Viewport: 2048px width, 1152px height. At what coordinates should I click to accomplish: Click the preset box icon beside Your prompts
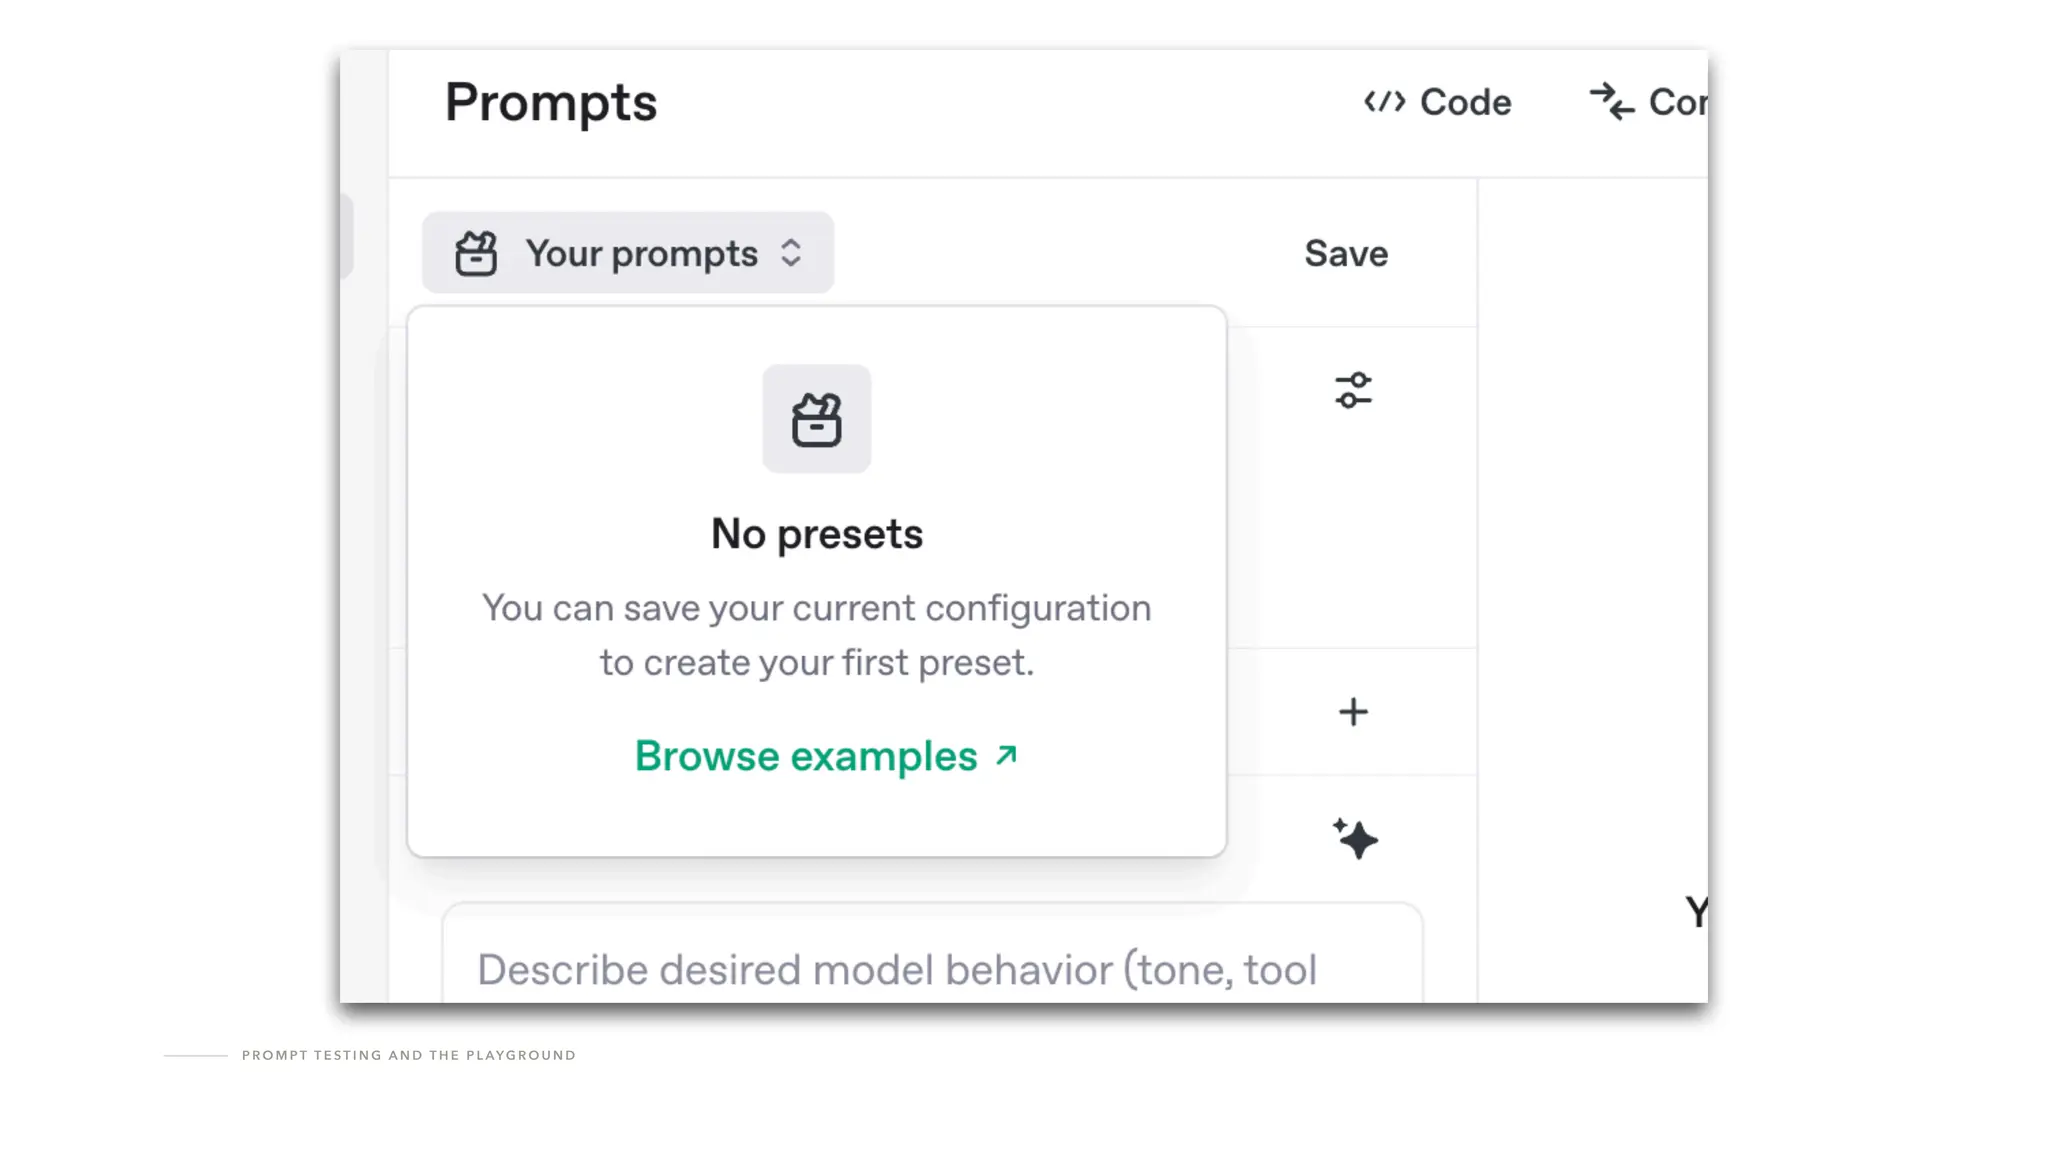click(476, 253)
